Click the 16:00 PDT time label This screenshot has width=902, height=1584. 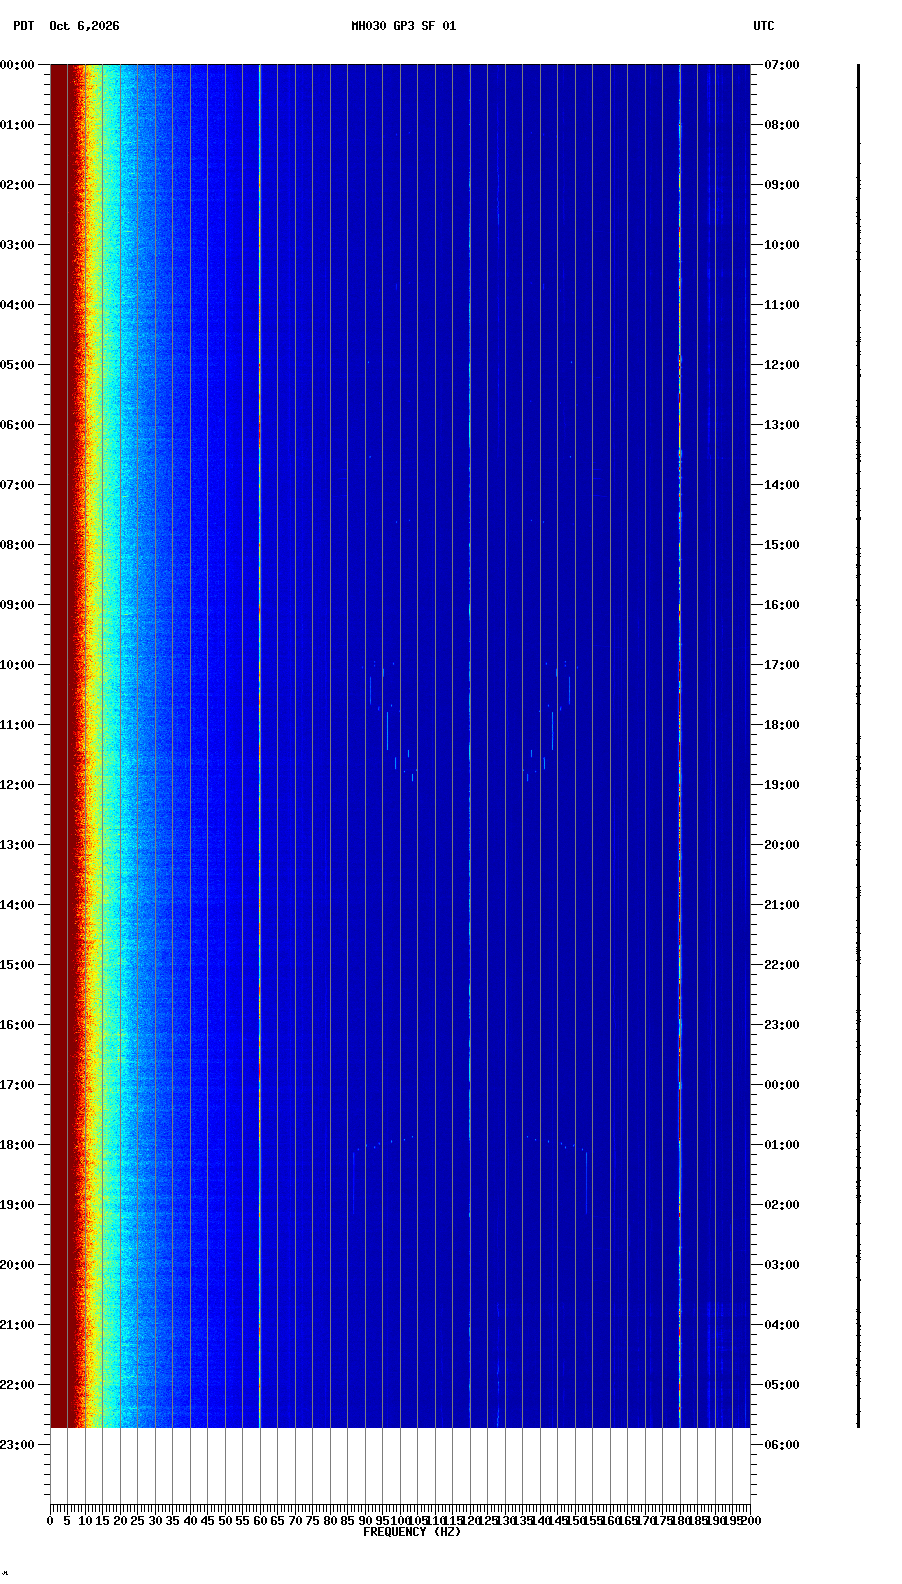pos(17,1025)
